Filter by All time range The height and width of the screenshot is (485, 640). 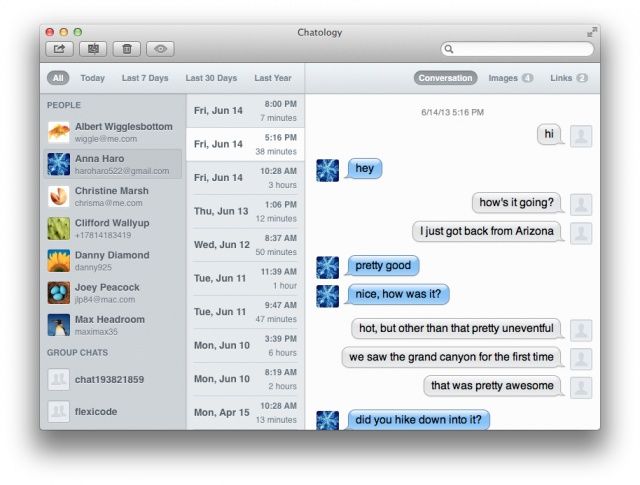tap(58, 78)
